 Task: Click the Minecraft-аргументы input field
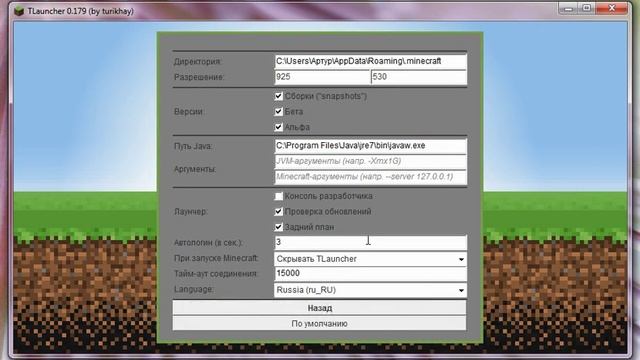(370, 177)
